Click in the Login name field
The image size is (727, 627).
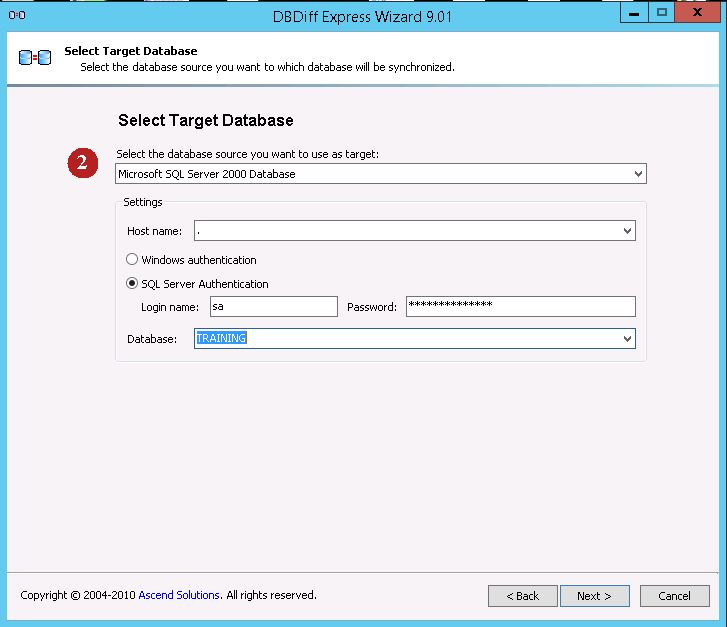272,307
